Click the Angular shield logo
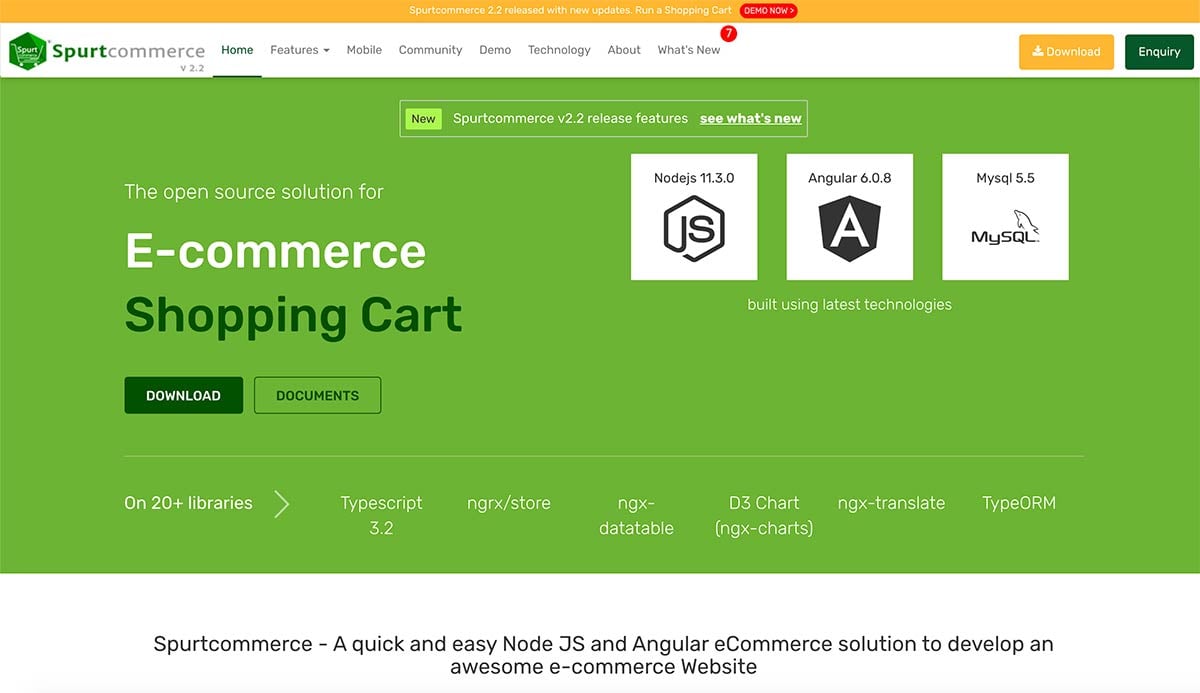 click(850, 228)
